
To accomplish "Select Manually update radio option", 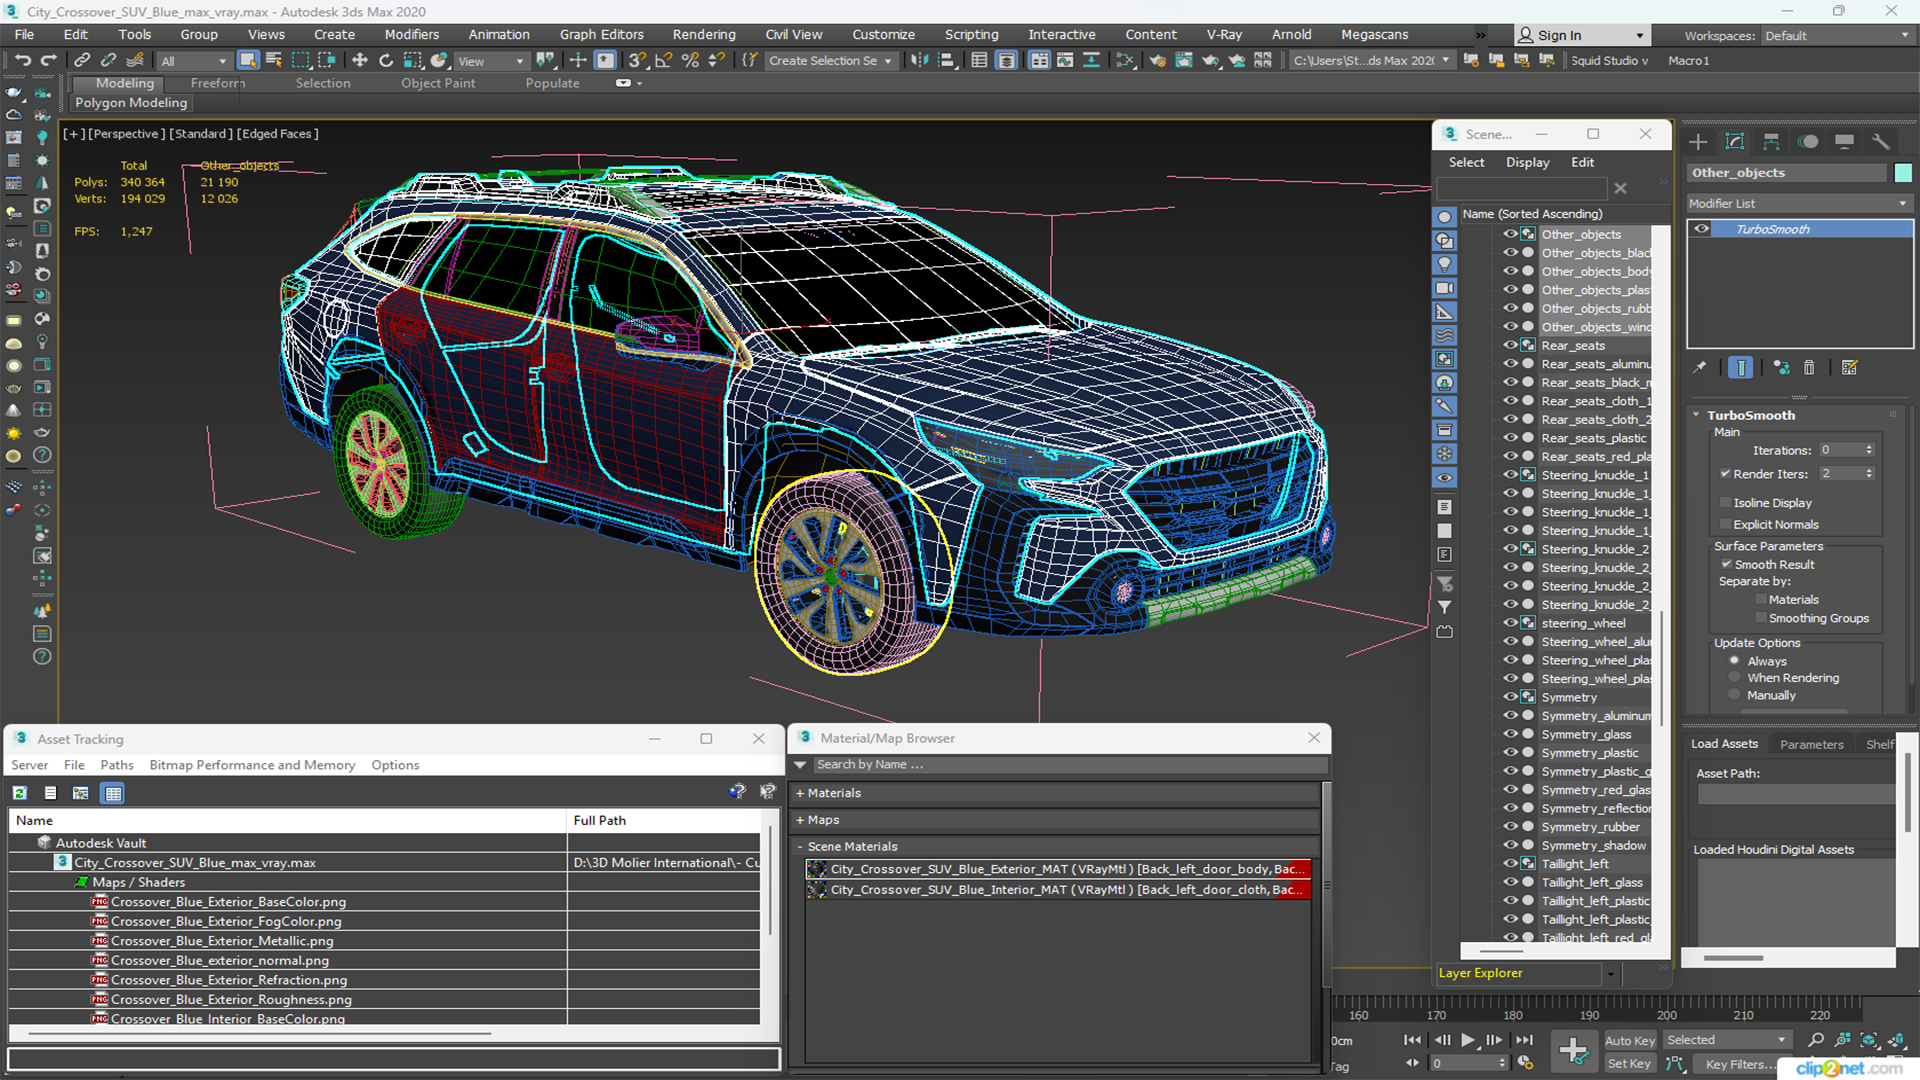I will pos(1735,695).
